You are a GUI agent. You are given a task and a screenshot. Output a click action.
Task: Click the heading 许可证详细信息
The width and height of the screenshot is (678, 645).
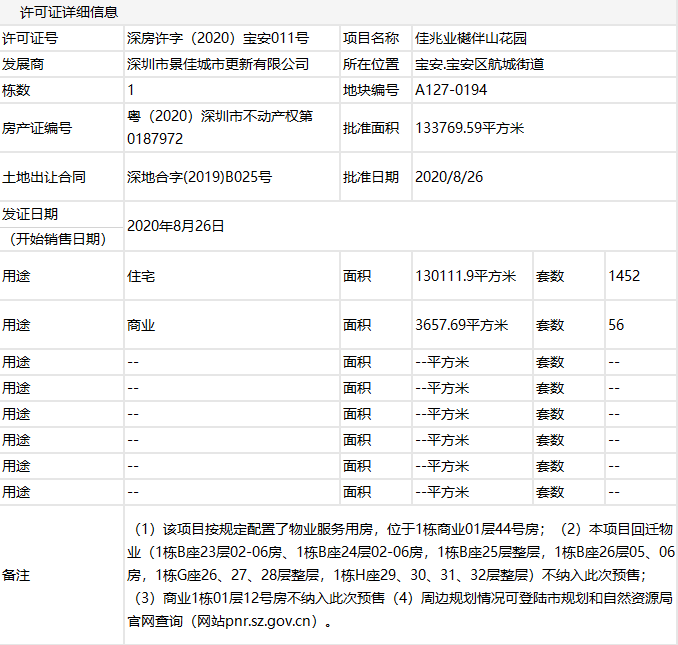tap(69, 12)
